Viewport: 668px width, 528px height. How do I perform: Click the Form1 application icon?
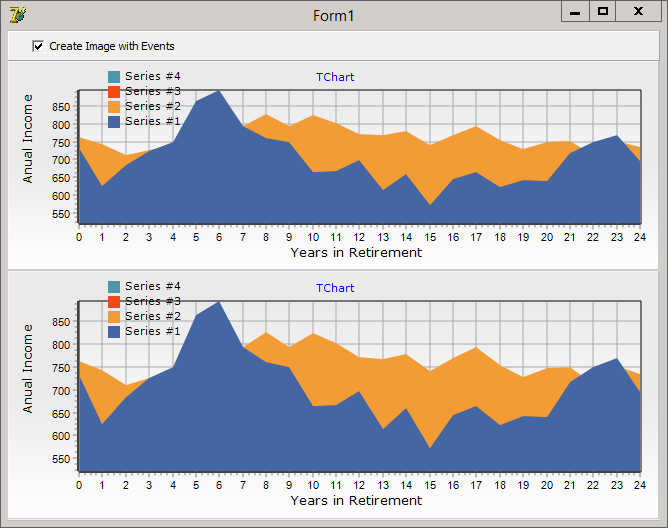(x=18, y=15)
